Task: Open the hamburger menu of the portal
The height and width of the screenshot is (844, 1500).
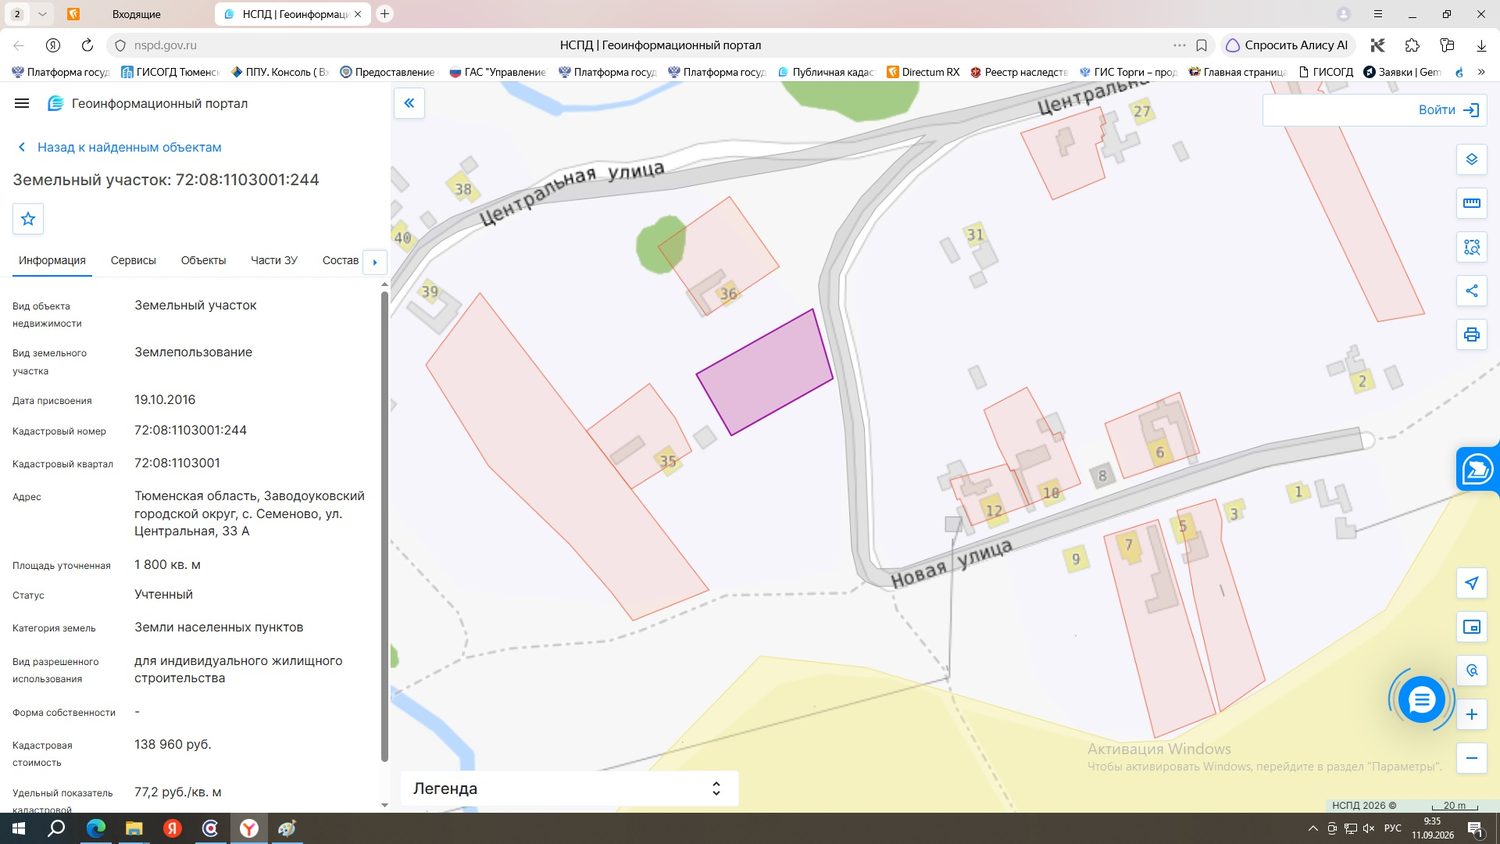Action: pos(22,103)
